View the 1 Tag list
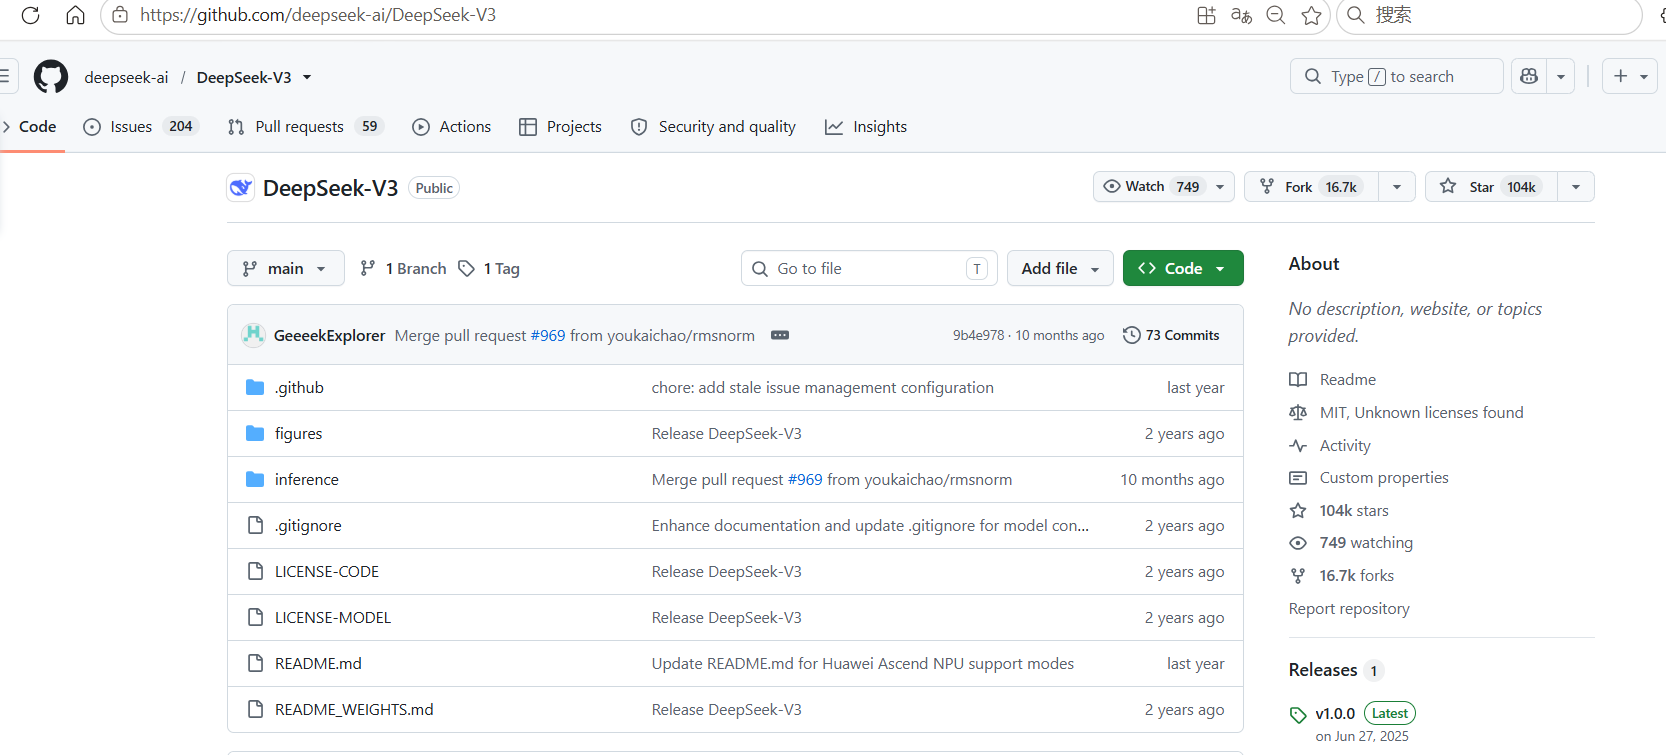The height and width of the screenshot is (755, 1666). pyautogui.click(x=489, y=268)
